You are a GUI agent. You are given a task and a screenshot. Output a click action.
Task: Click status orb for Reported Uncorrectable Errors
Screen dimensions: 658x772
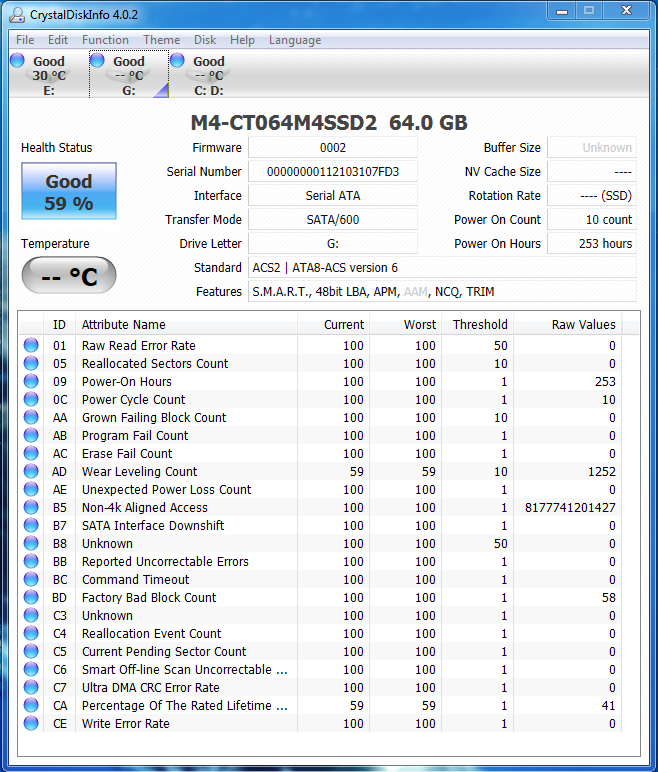[31, 561]
